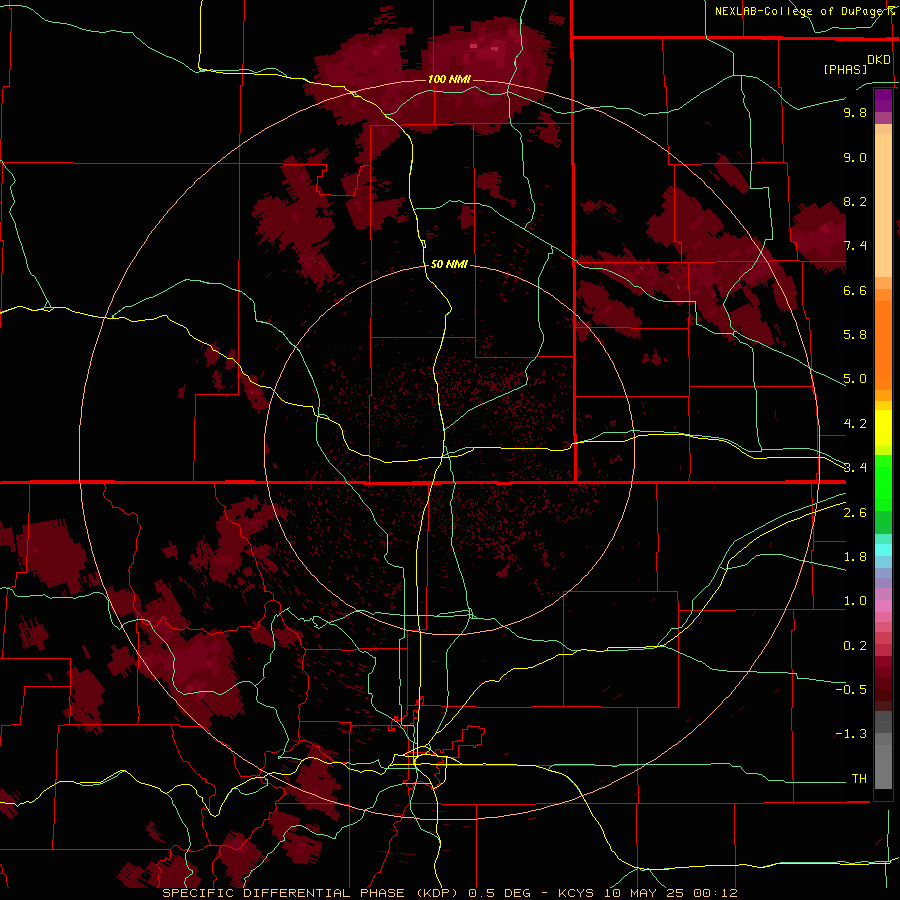Pick the large peach band in color bar
The image size is (900, 900).
click(x=883, y=205)
